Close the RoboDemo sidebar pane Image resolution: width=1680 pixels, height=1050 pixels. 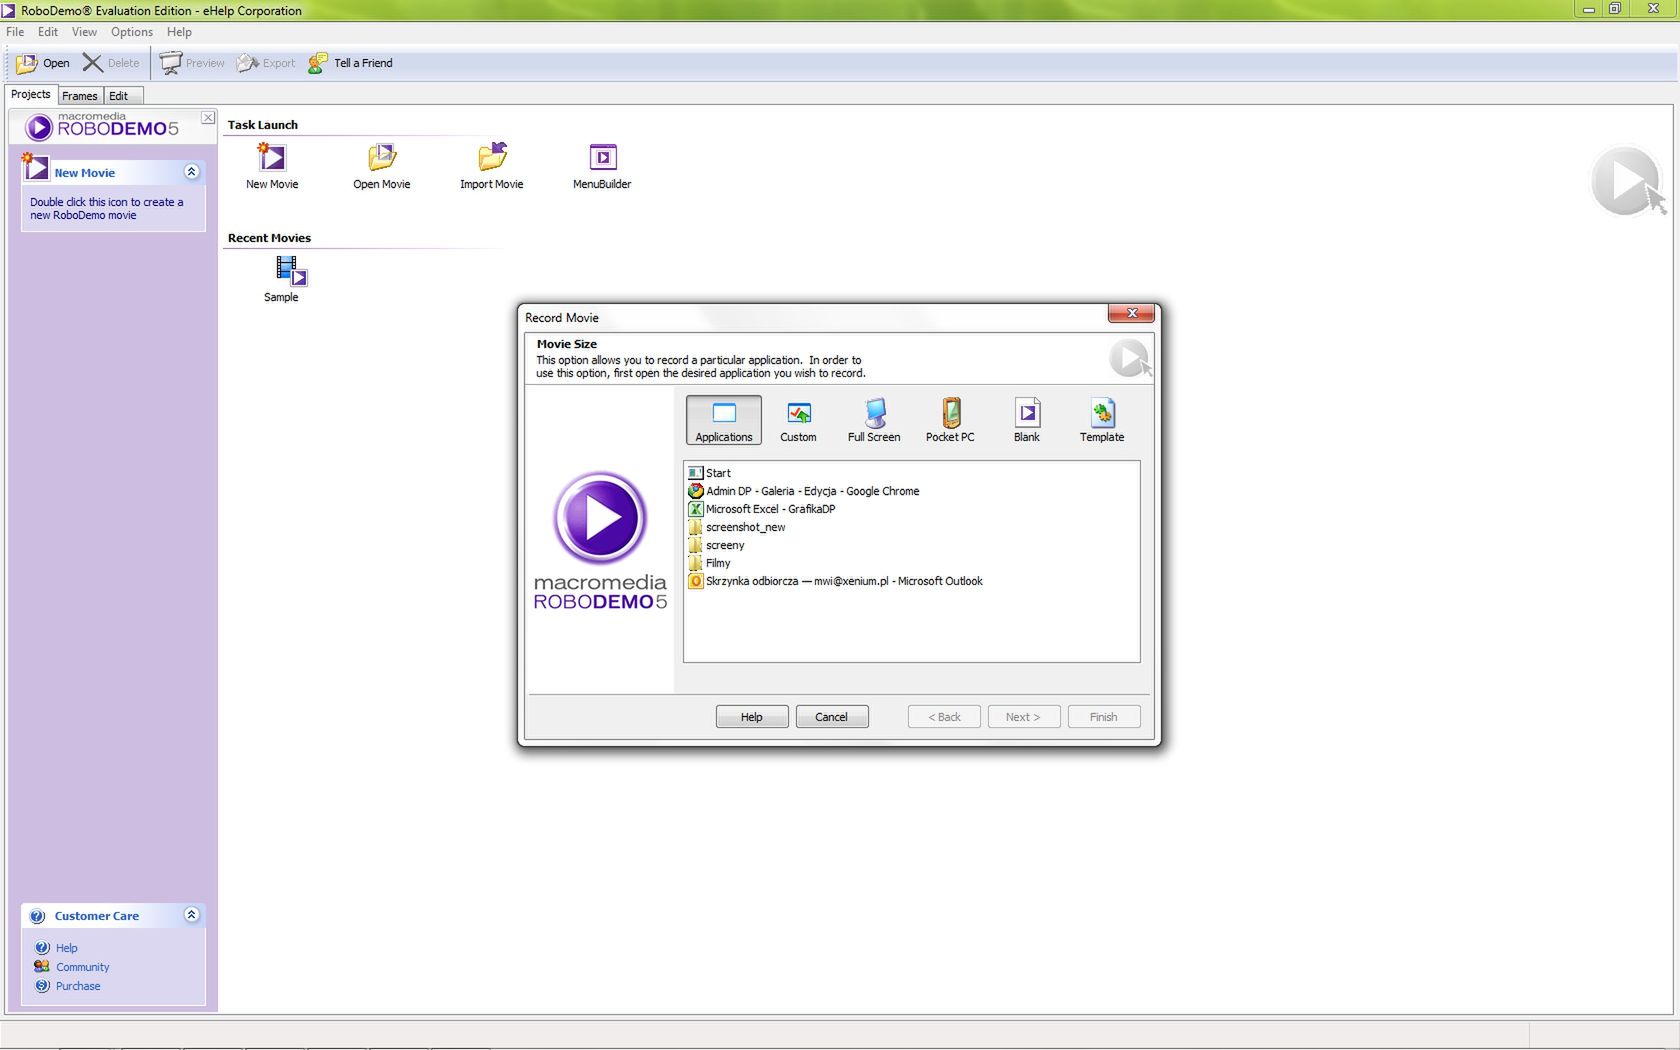click(x=208, y=117)
